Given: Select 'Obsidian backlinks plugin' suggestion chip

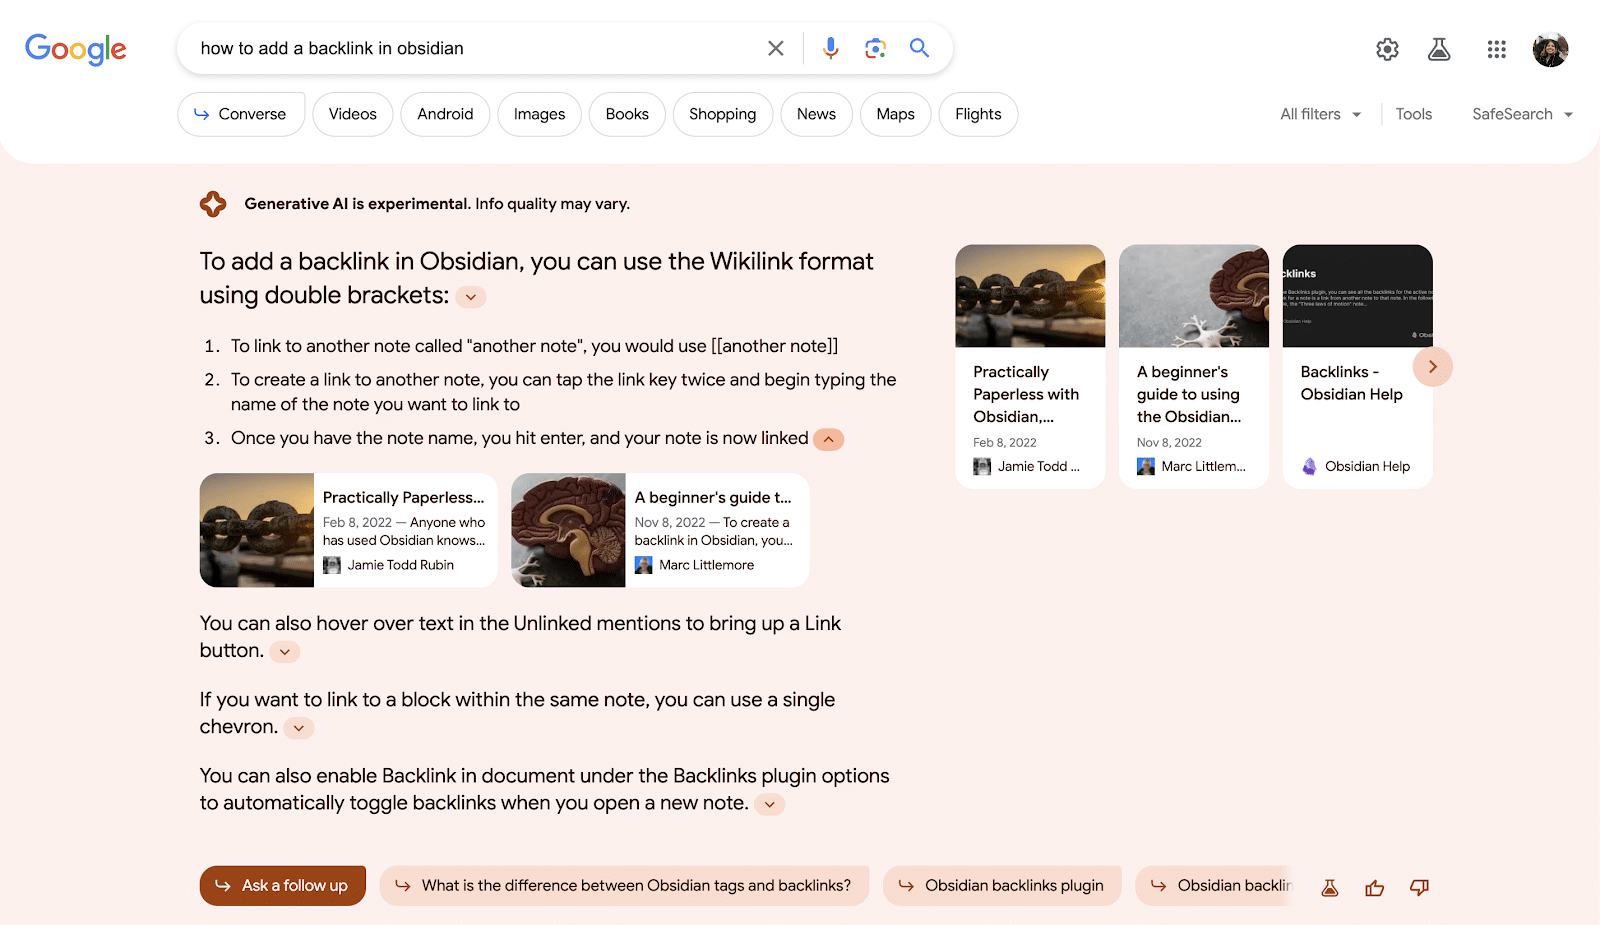Looking at the screenshot, I should (x=1002, y=886).
